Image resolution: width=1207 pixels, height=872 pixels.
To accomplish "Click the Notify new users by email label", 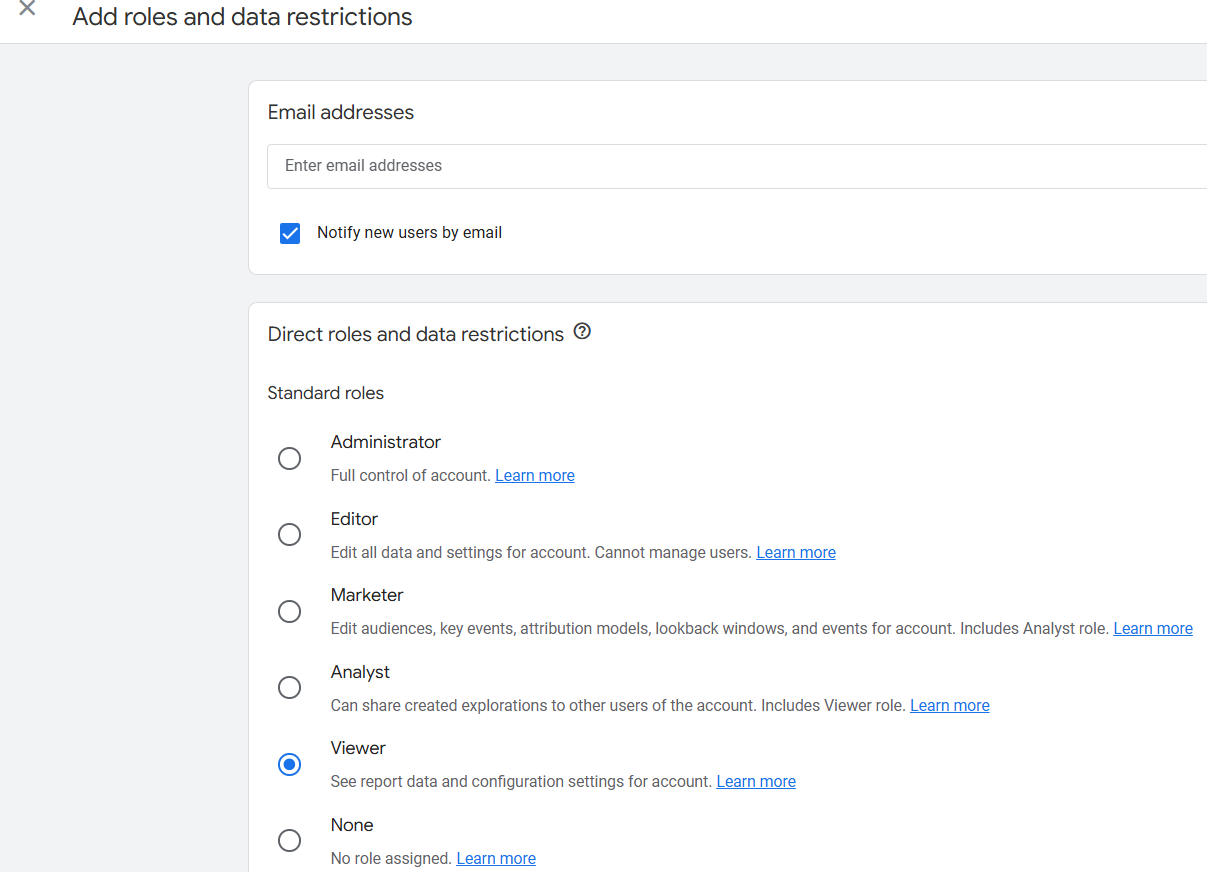I will (x=409, y=232).
